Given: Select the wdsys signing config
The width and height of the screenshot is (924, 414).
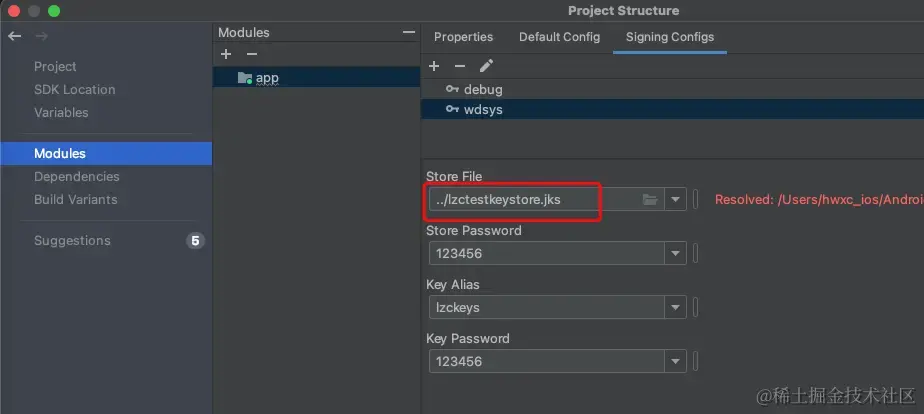Looking at the screenshot, I should [672, 109].
